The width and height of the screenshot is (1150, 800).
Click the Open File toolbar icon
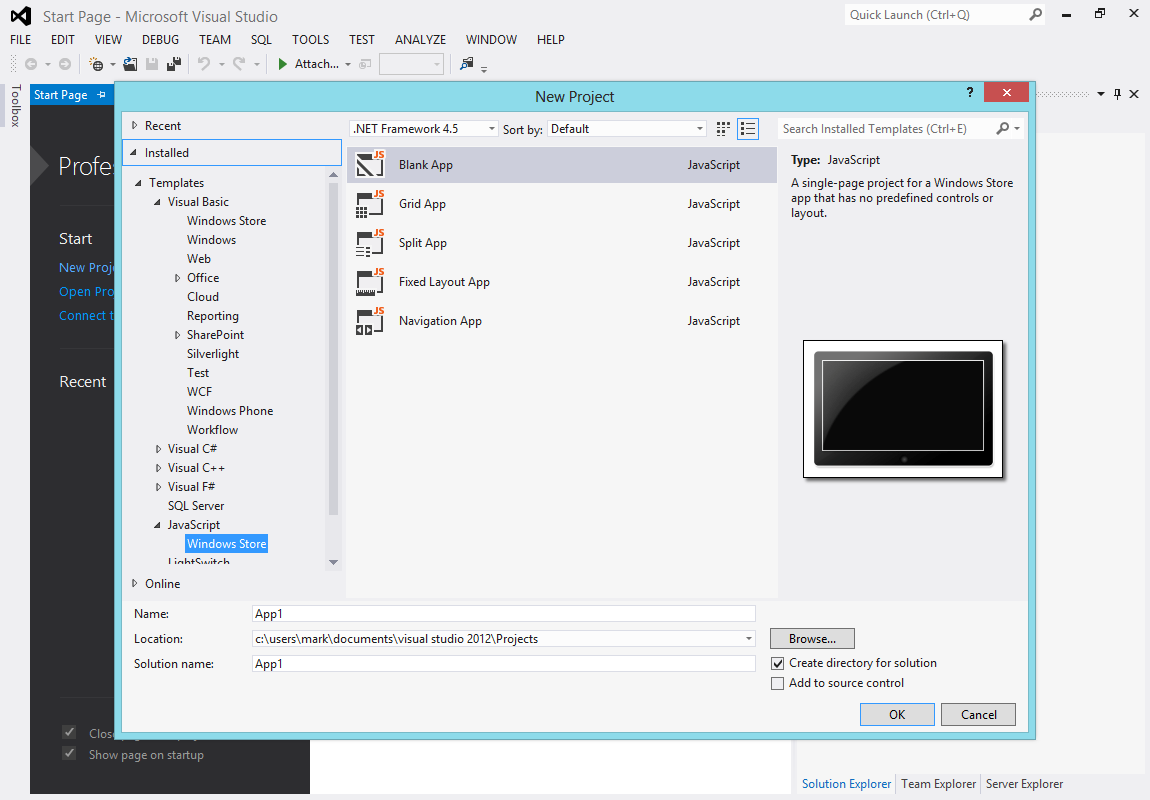(130, 65)
